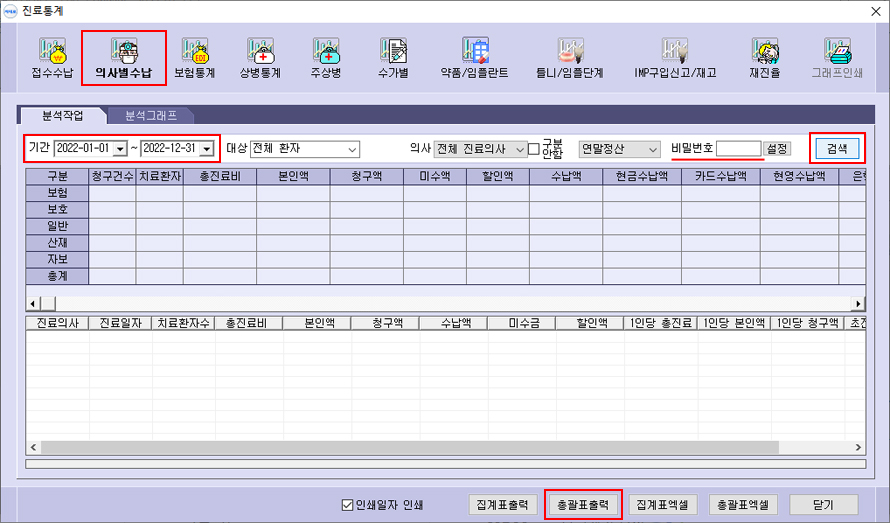Click the 상병통계 toolbar icon
Viewport: 890px width, 523px height.
[x=260, y=58]
